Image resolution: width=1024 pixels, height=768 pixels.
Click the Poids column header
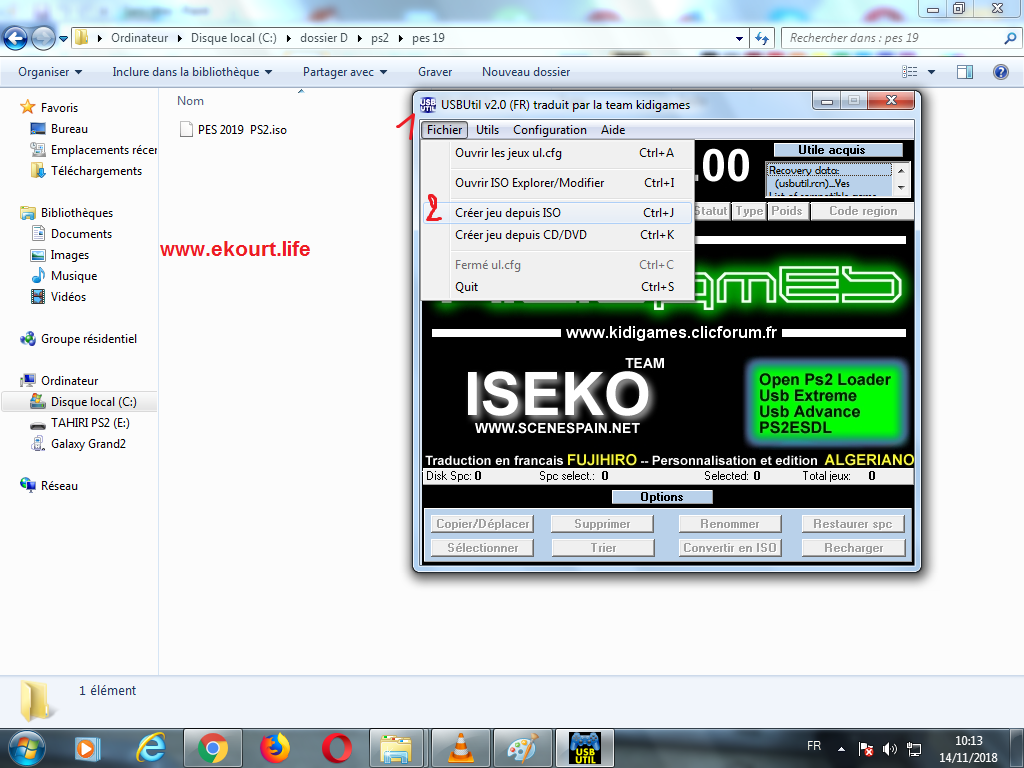[x=787, y=211]
